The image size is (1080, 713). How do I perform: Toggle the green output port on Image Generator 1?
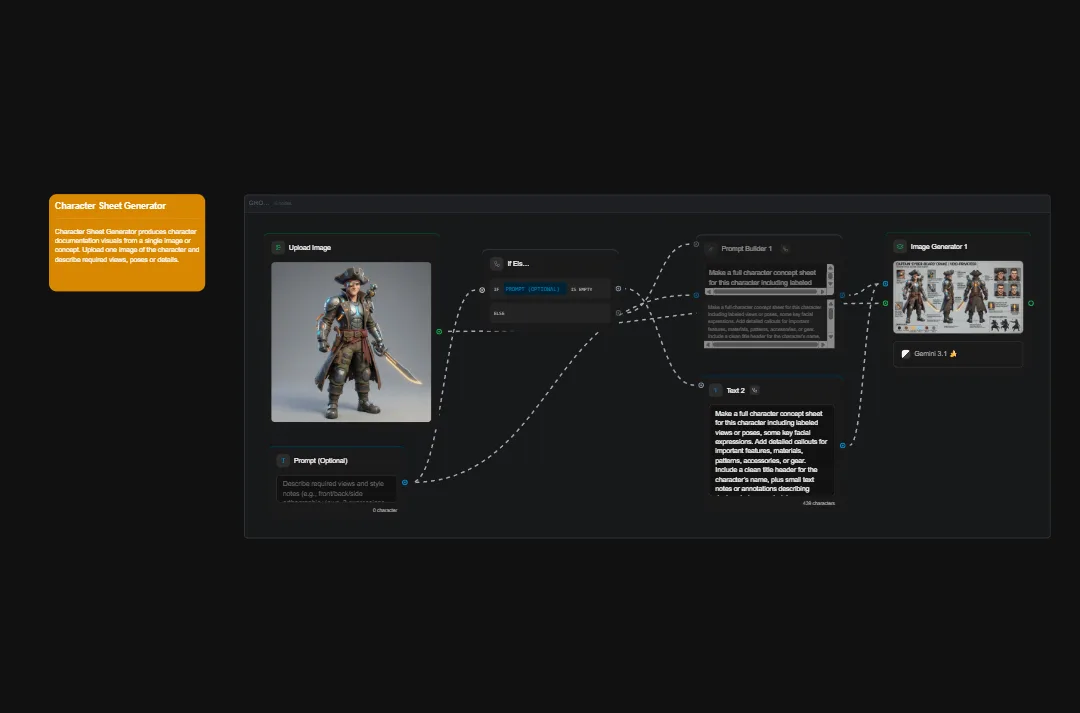click(1030, 303)
